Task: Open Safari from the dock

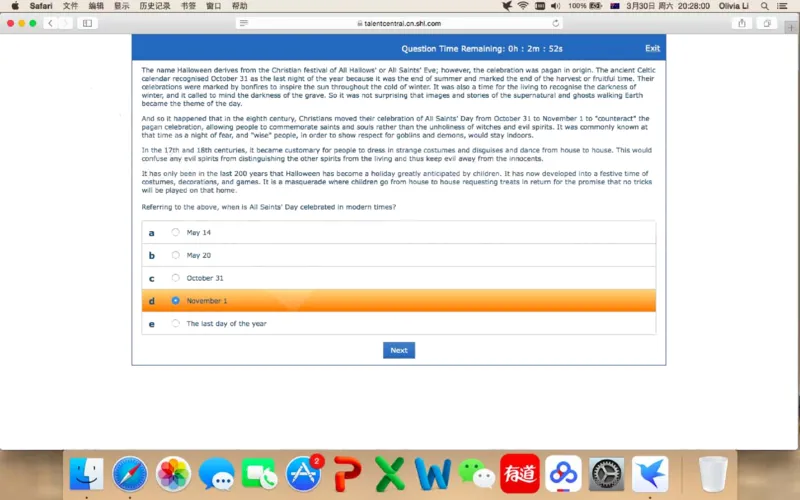Action: point(130,473)
